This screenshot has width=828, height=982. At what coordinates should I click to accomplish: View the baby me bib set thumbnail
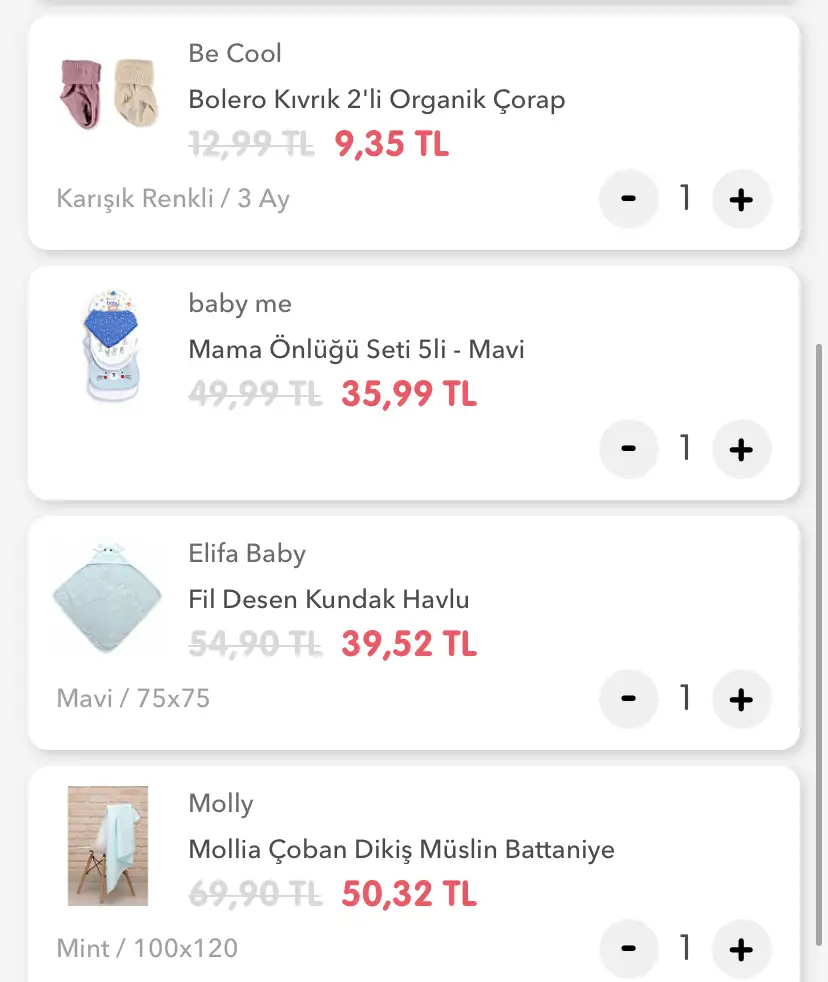pos(107,347)
